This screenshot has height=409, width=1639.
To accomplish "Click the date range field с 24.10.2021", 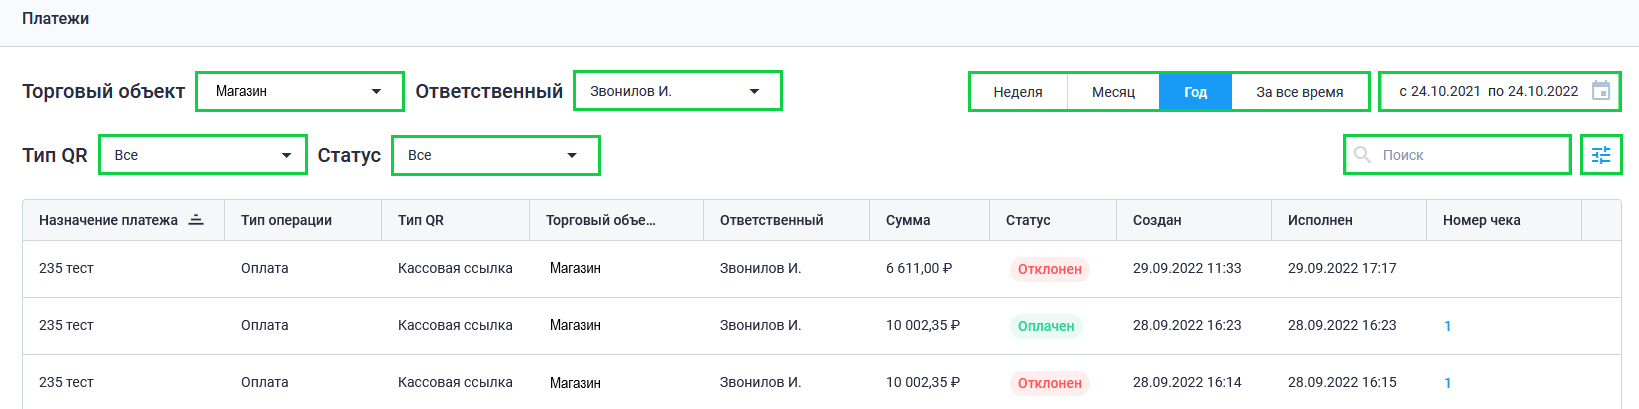I will click(x=1488, y=91).
